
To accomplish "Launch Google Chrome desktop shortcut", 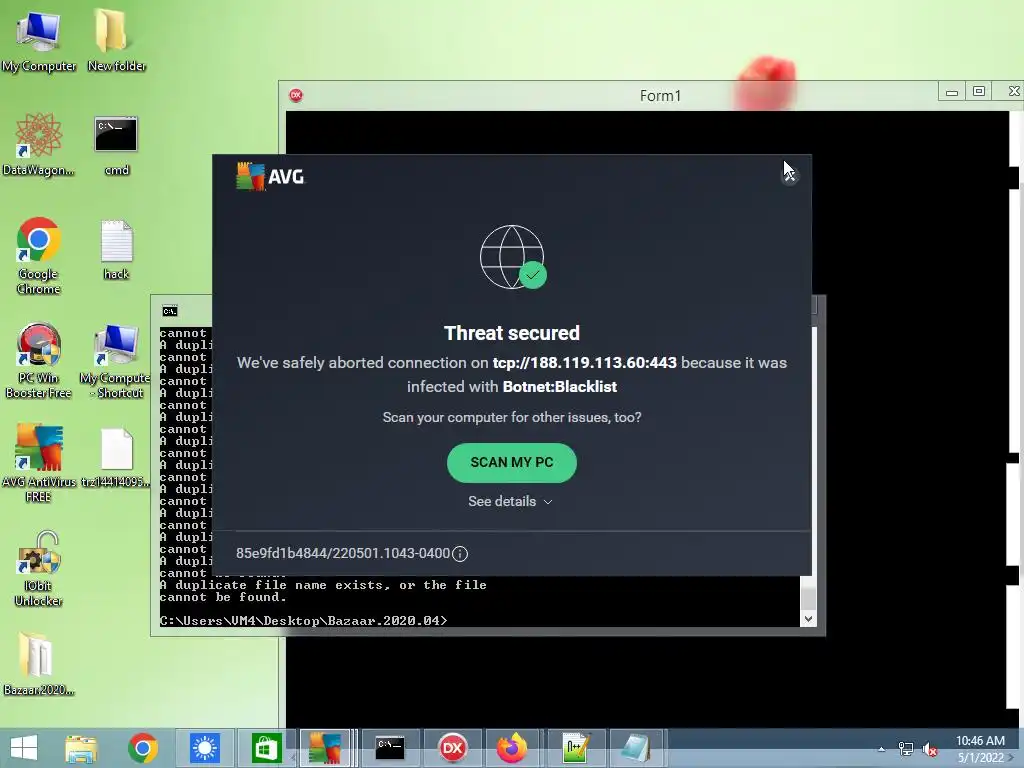I will coord(39,256).
